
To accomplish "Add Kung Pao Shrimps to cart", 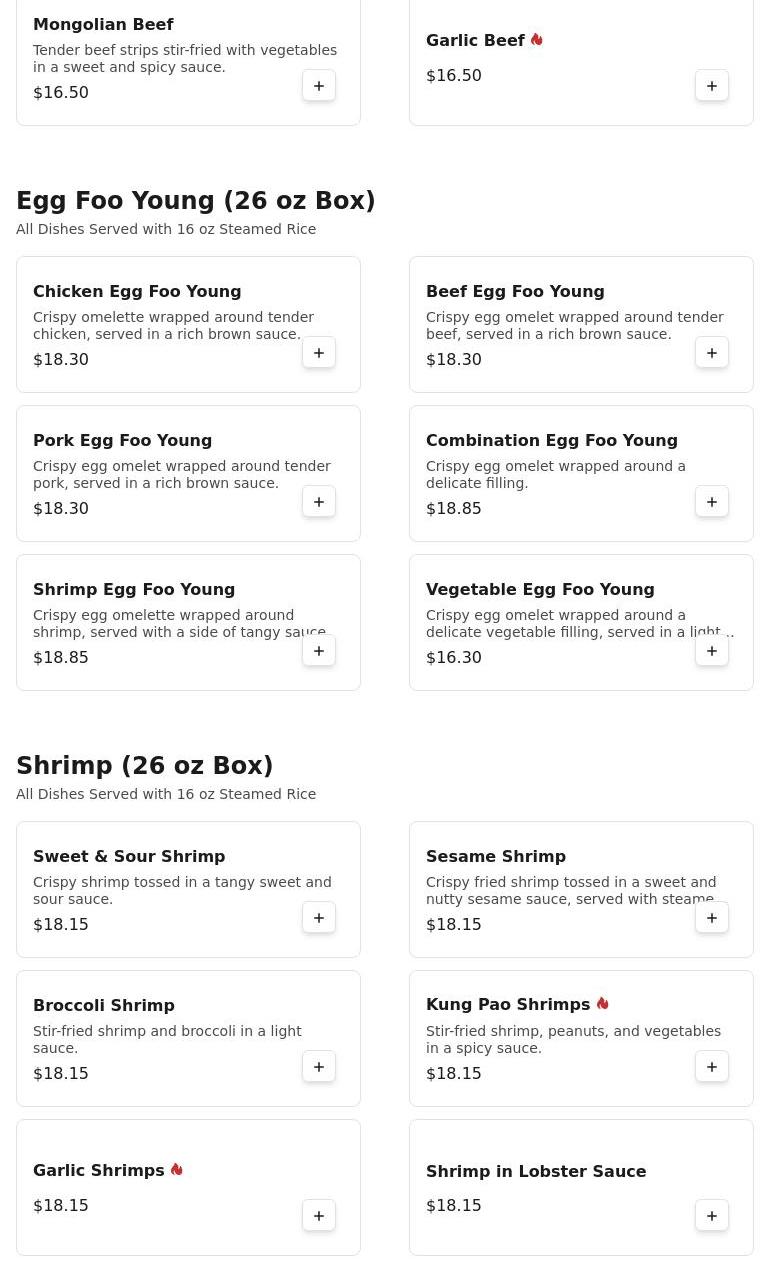I will [712, 1067].
